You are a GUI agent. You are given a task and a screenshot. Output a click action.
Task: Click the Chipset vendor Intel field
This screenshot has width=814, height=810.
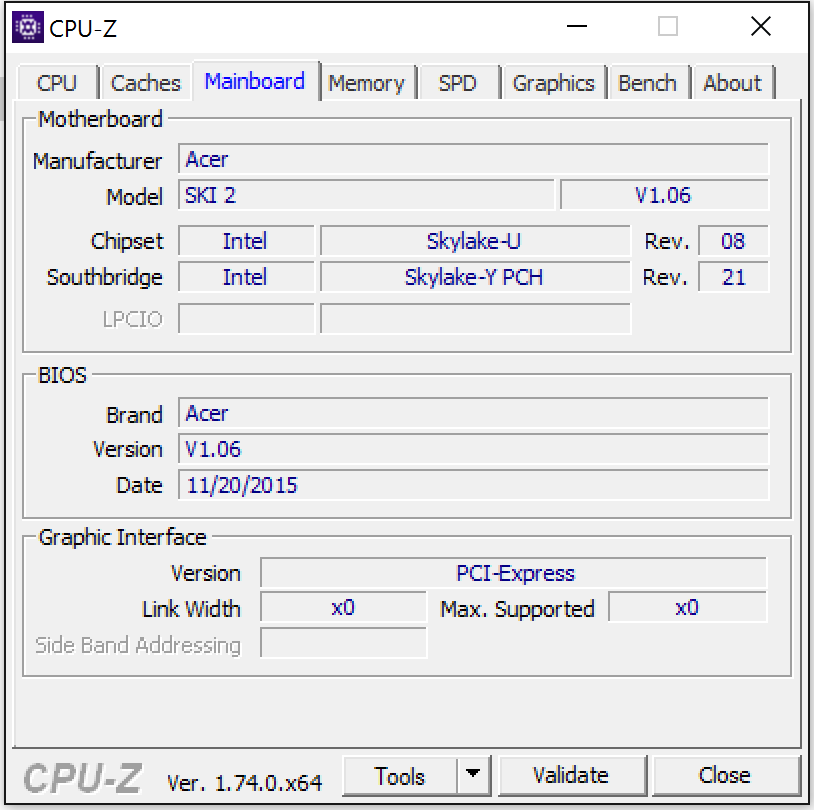(x=246, y=241)
